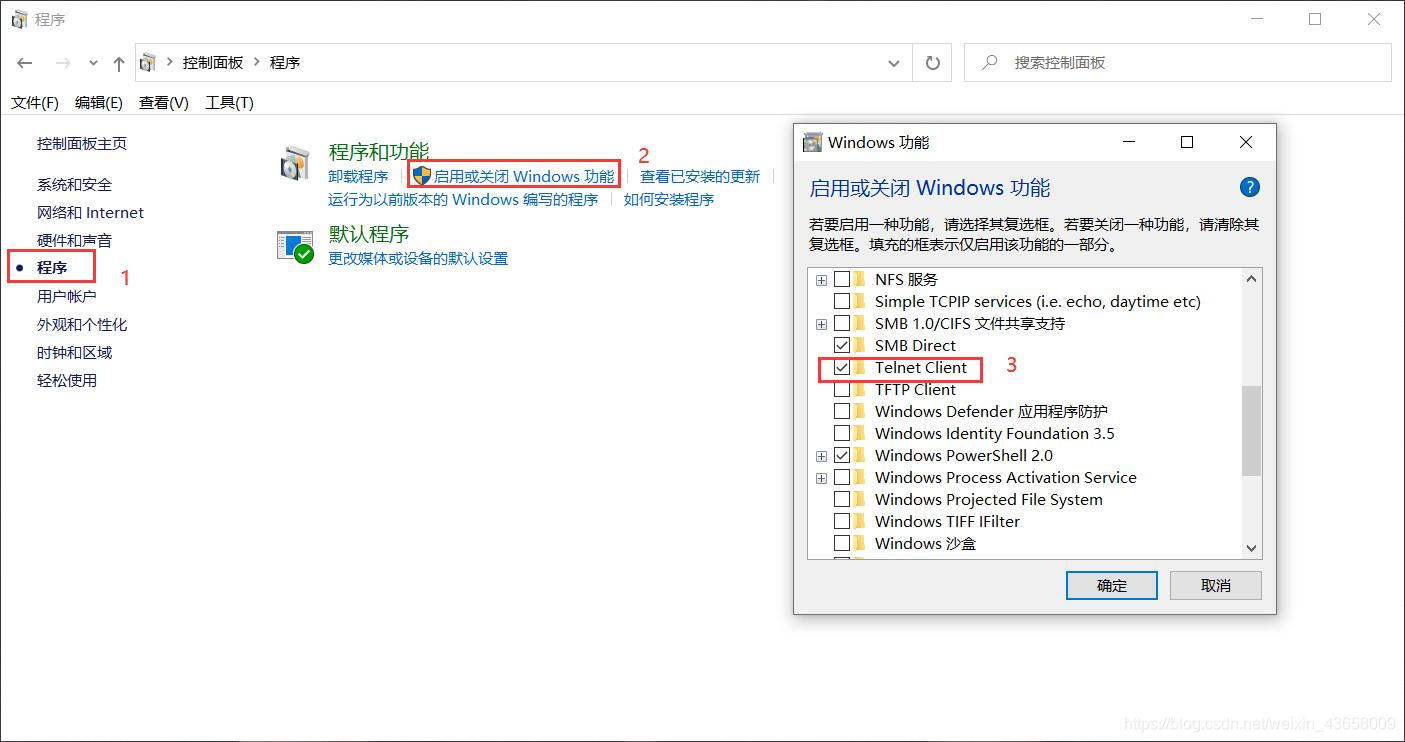The width and height of the screenshot is (1405, 742).
Task: Open 外观和个性化 category
Action: 82,325
